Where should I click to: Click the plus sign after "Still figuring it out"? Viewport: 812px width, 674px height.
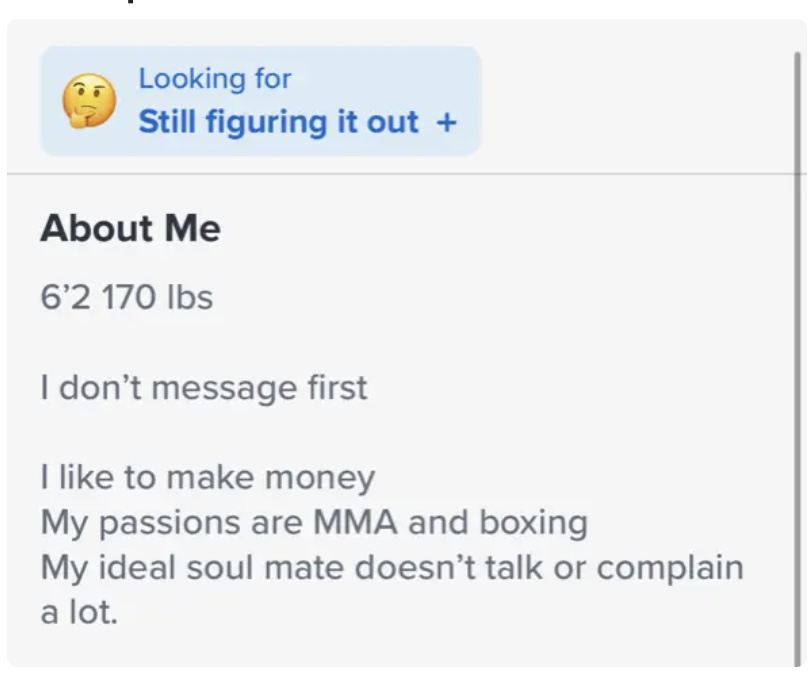click(x=446, y=122)
